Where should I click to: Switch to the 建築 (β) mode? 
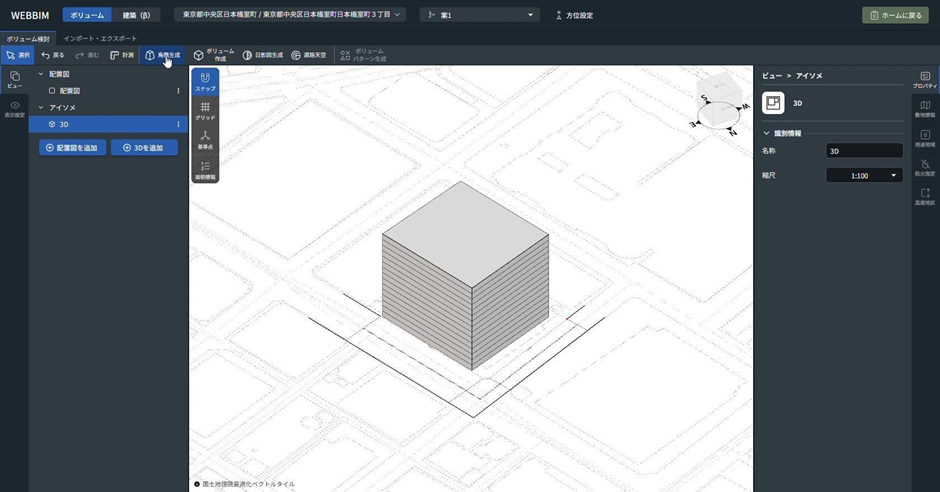[136, 15]
